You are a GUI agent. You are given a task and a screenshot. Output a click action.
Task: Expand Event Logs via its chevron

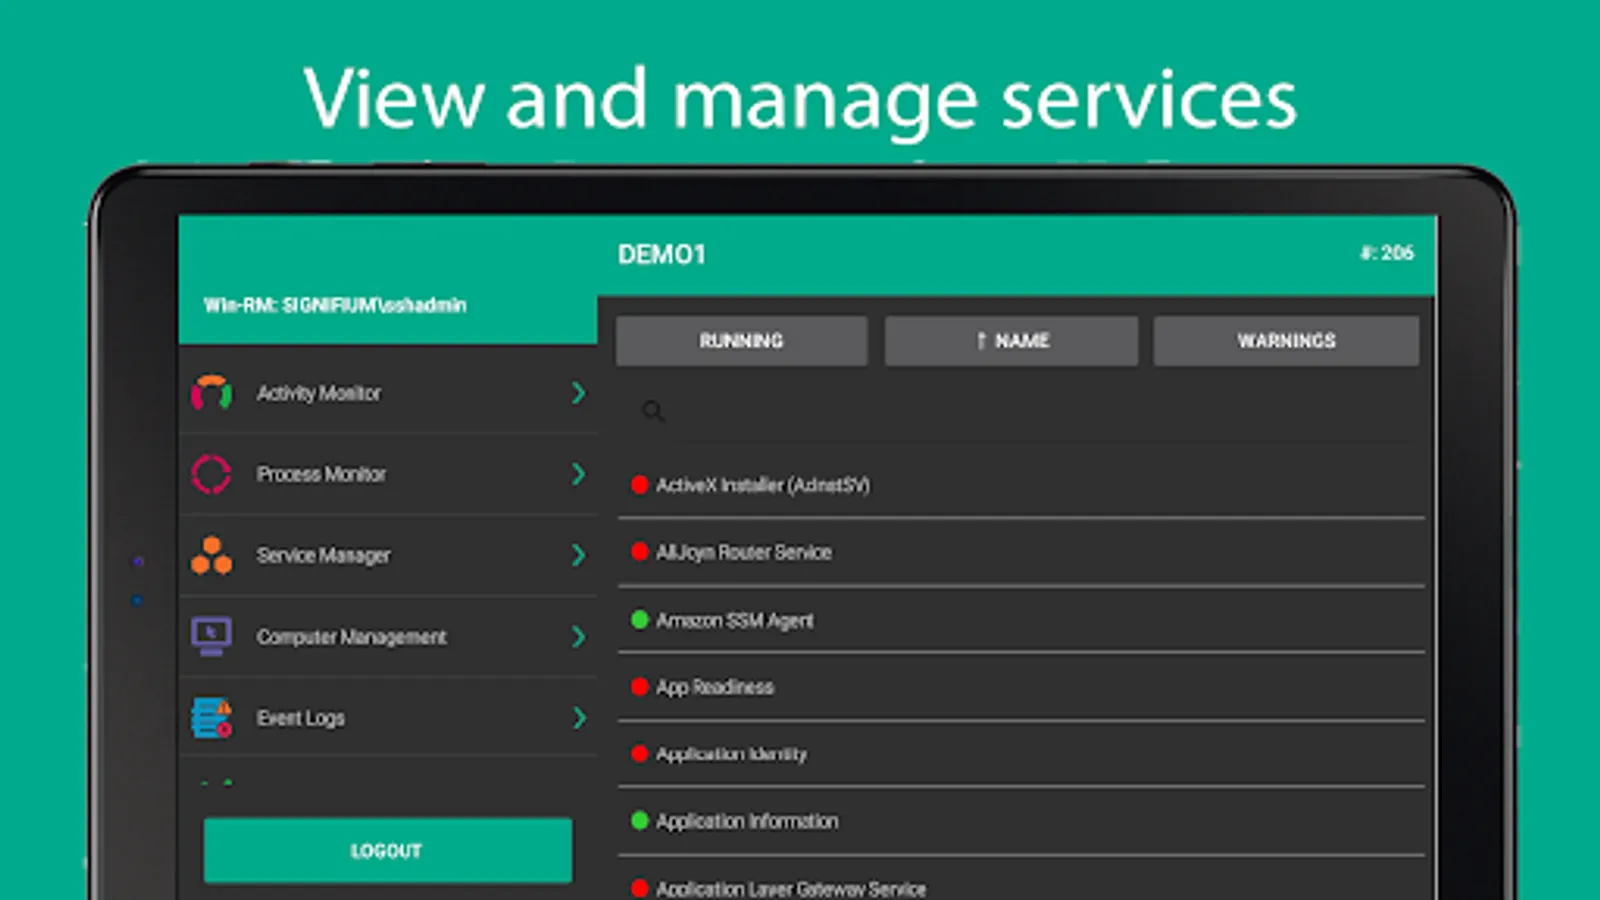[578, 717]
